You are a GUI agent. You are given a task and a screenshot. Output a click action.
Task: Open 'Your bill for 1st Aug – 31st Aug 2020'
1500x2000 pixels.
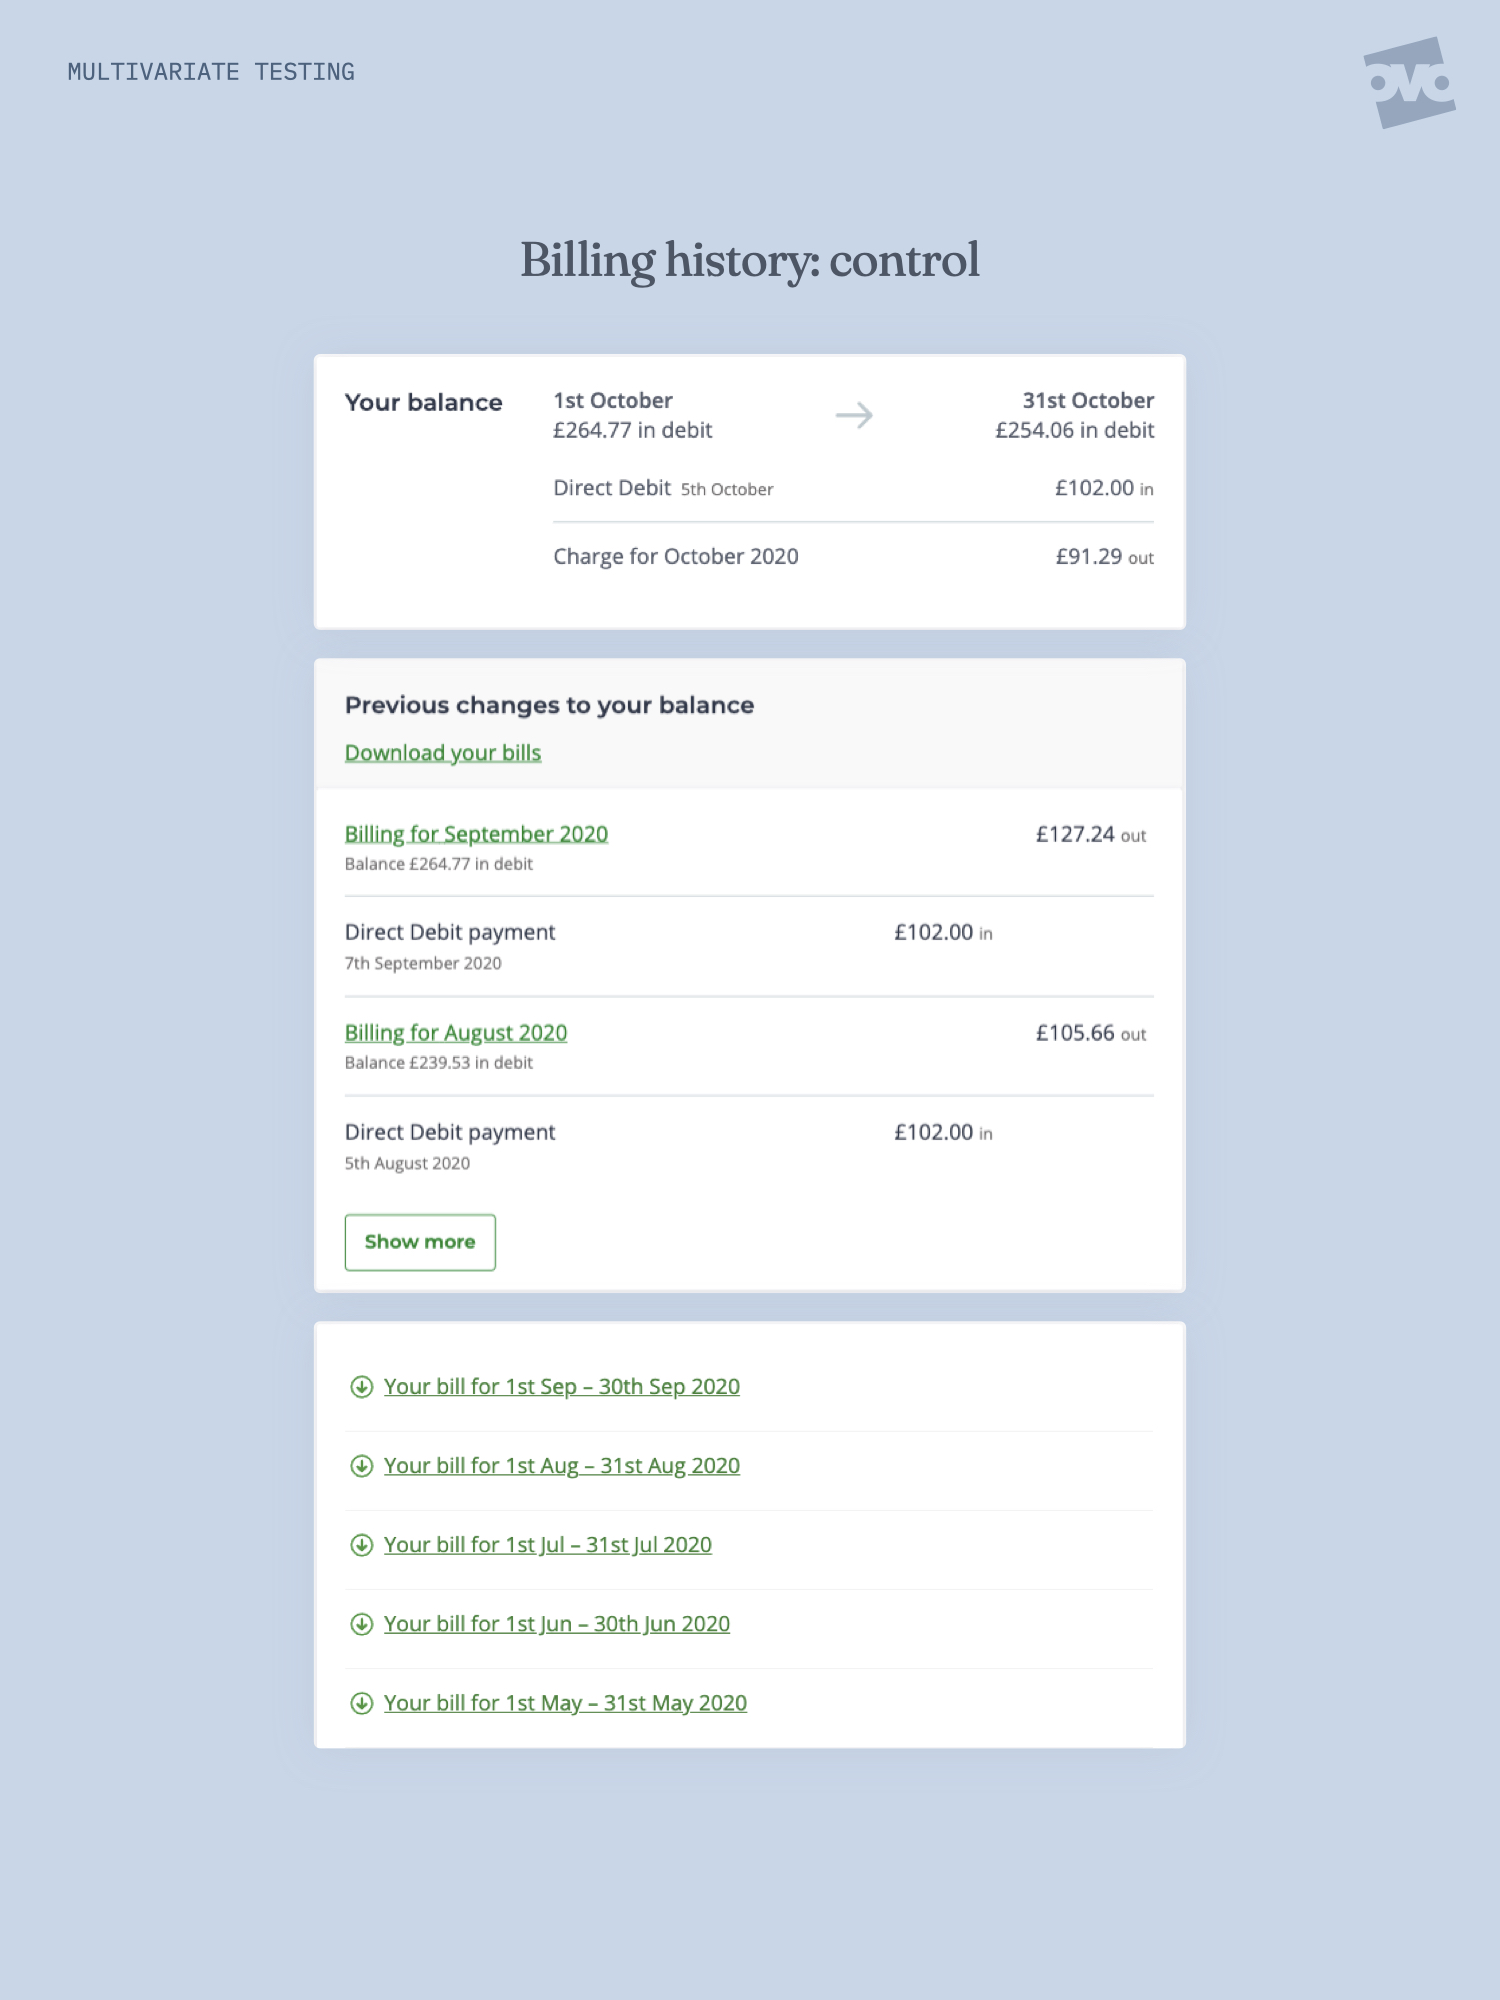562,1466
